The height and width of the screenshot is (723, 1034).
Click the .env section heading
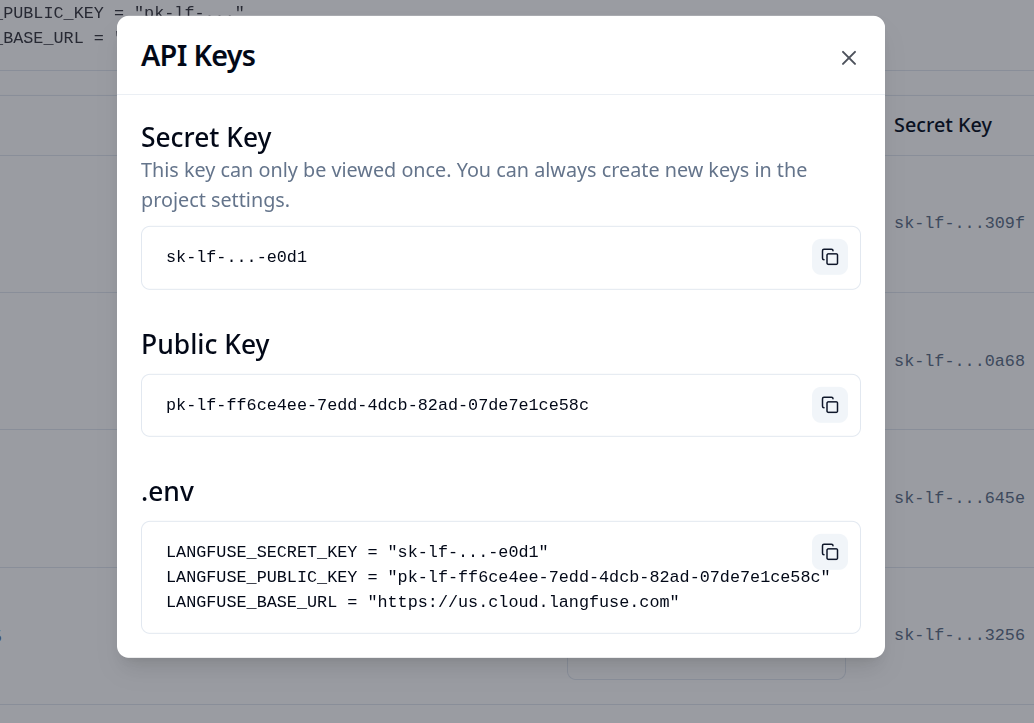pyautogui.click(x=167, y=491)
